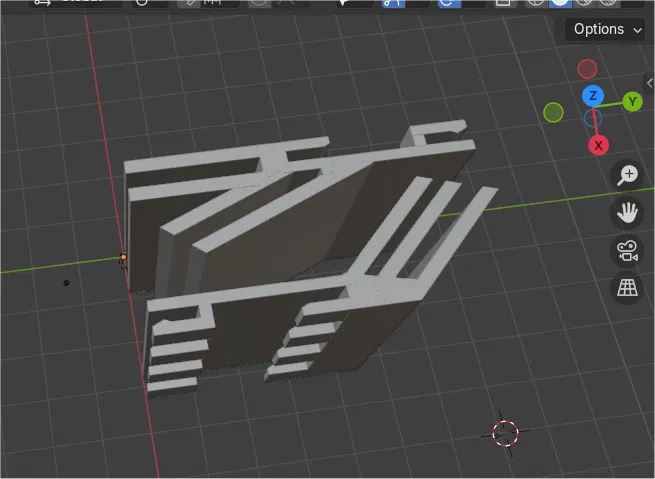The width and height of the screenshot is (655, 479).
Task: Toggle the camera view button
Action: click(x=627, y=251)
